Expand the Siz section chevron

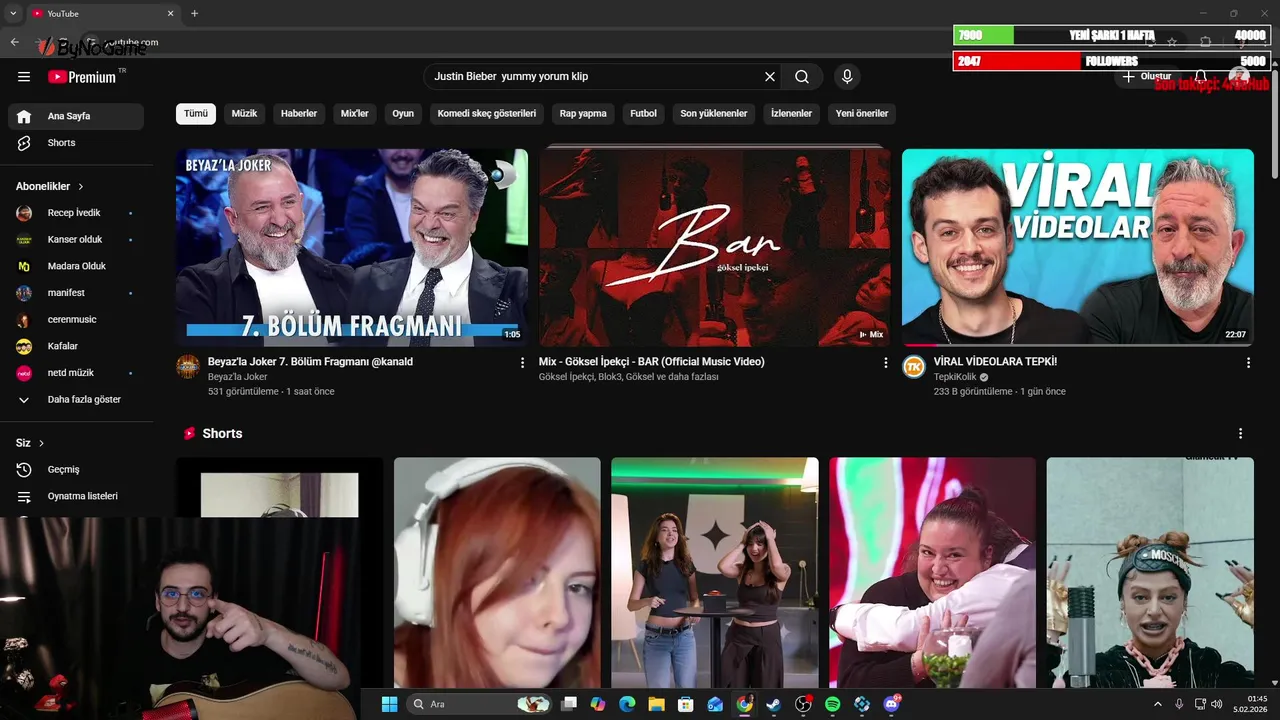[41, 443]
